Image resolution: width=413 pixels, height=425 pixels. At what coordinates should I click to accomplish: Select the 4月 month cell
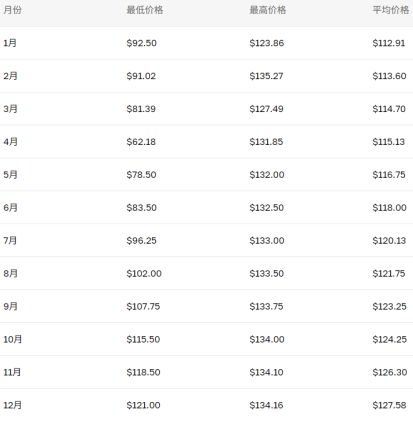point(10,142)
